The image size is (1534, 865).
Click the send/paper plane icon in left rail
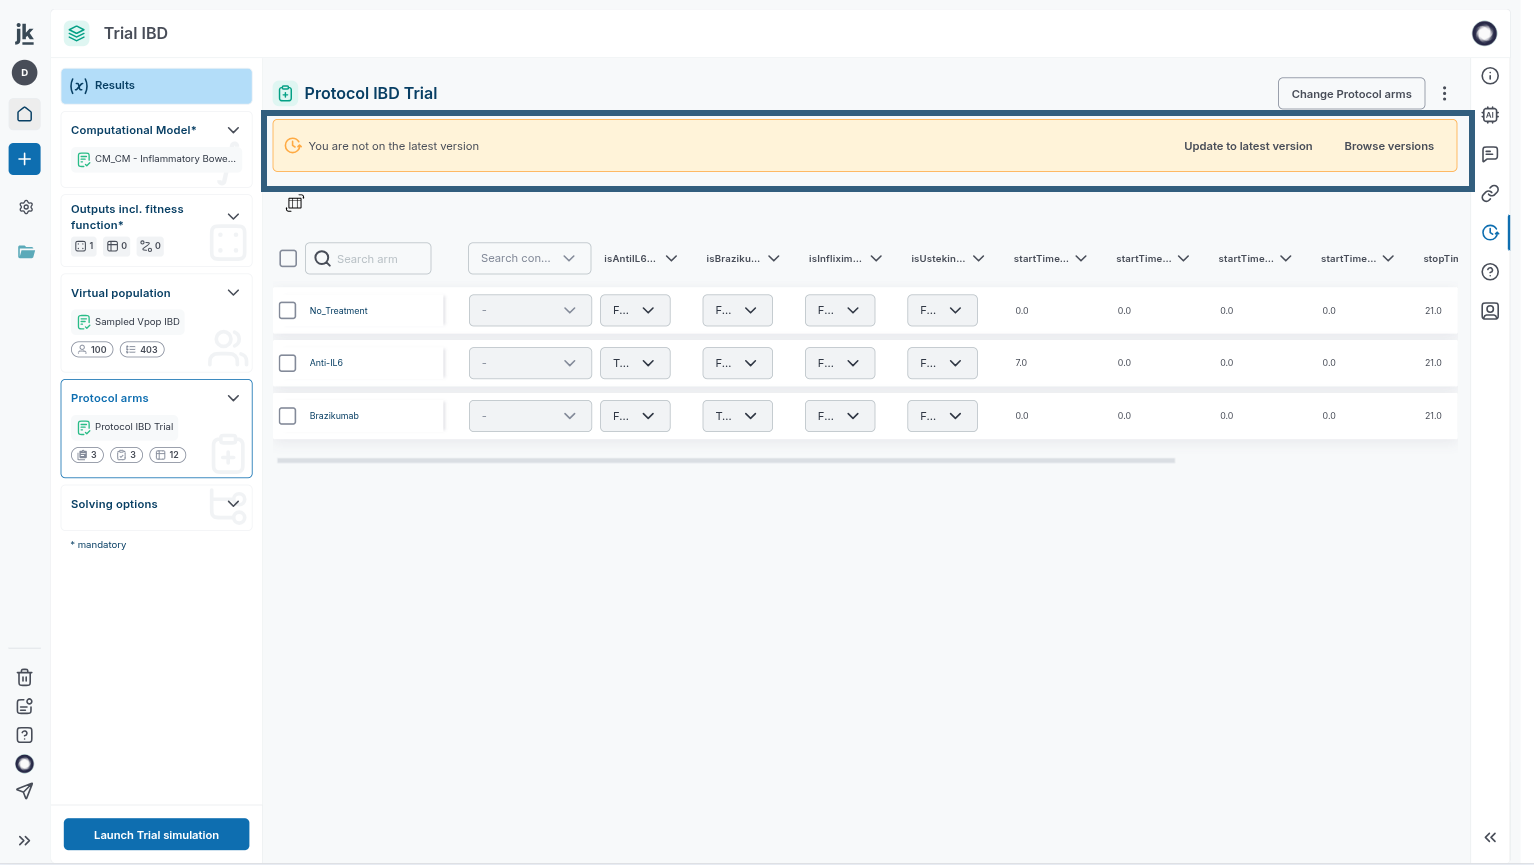24,790
